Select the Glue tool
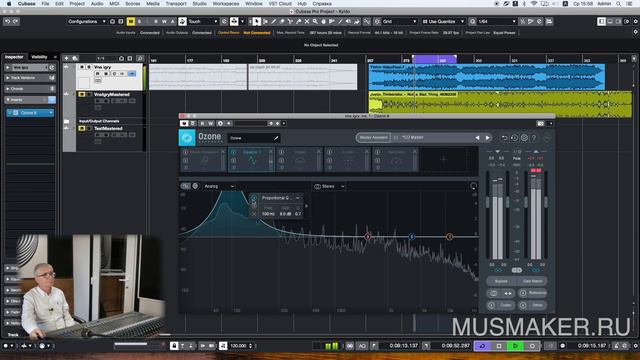The image size is (640, 360). tap(298, 21)
